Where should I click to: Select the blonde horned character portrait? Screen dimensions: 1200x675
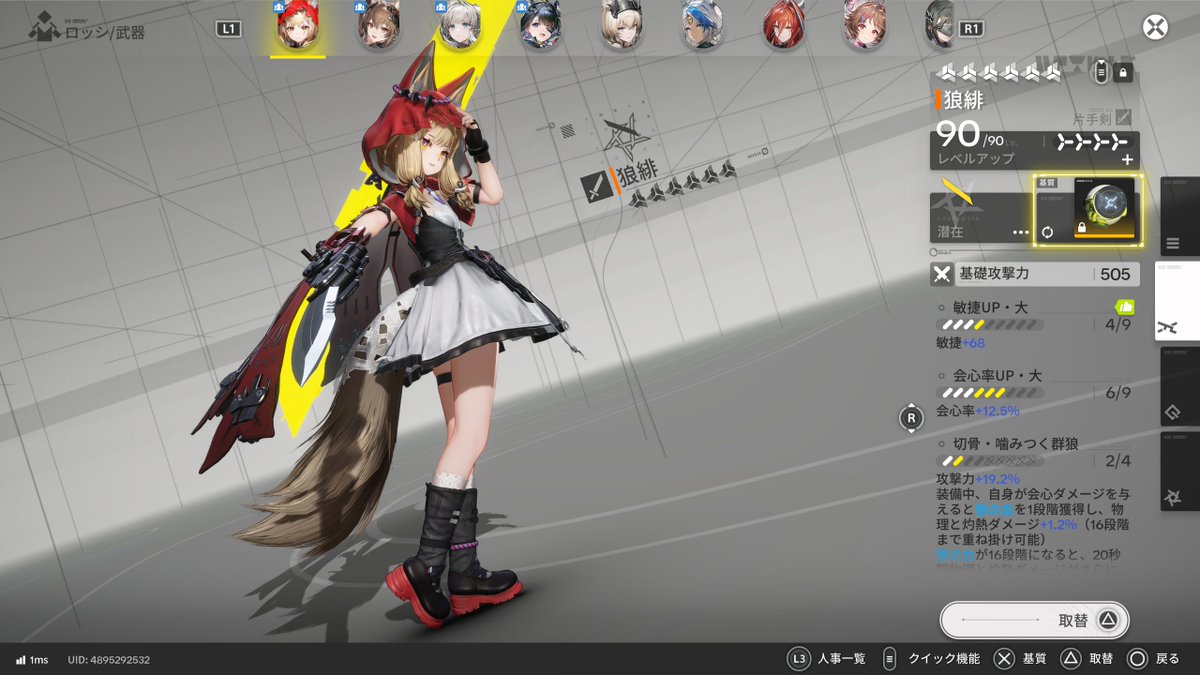coord(621,25)
